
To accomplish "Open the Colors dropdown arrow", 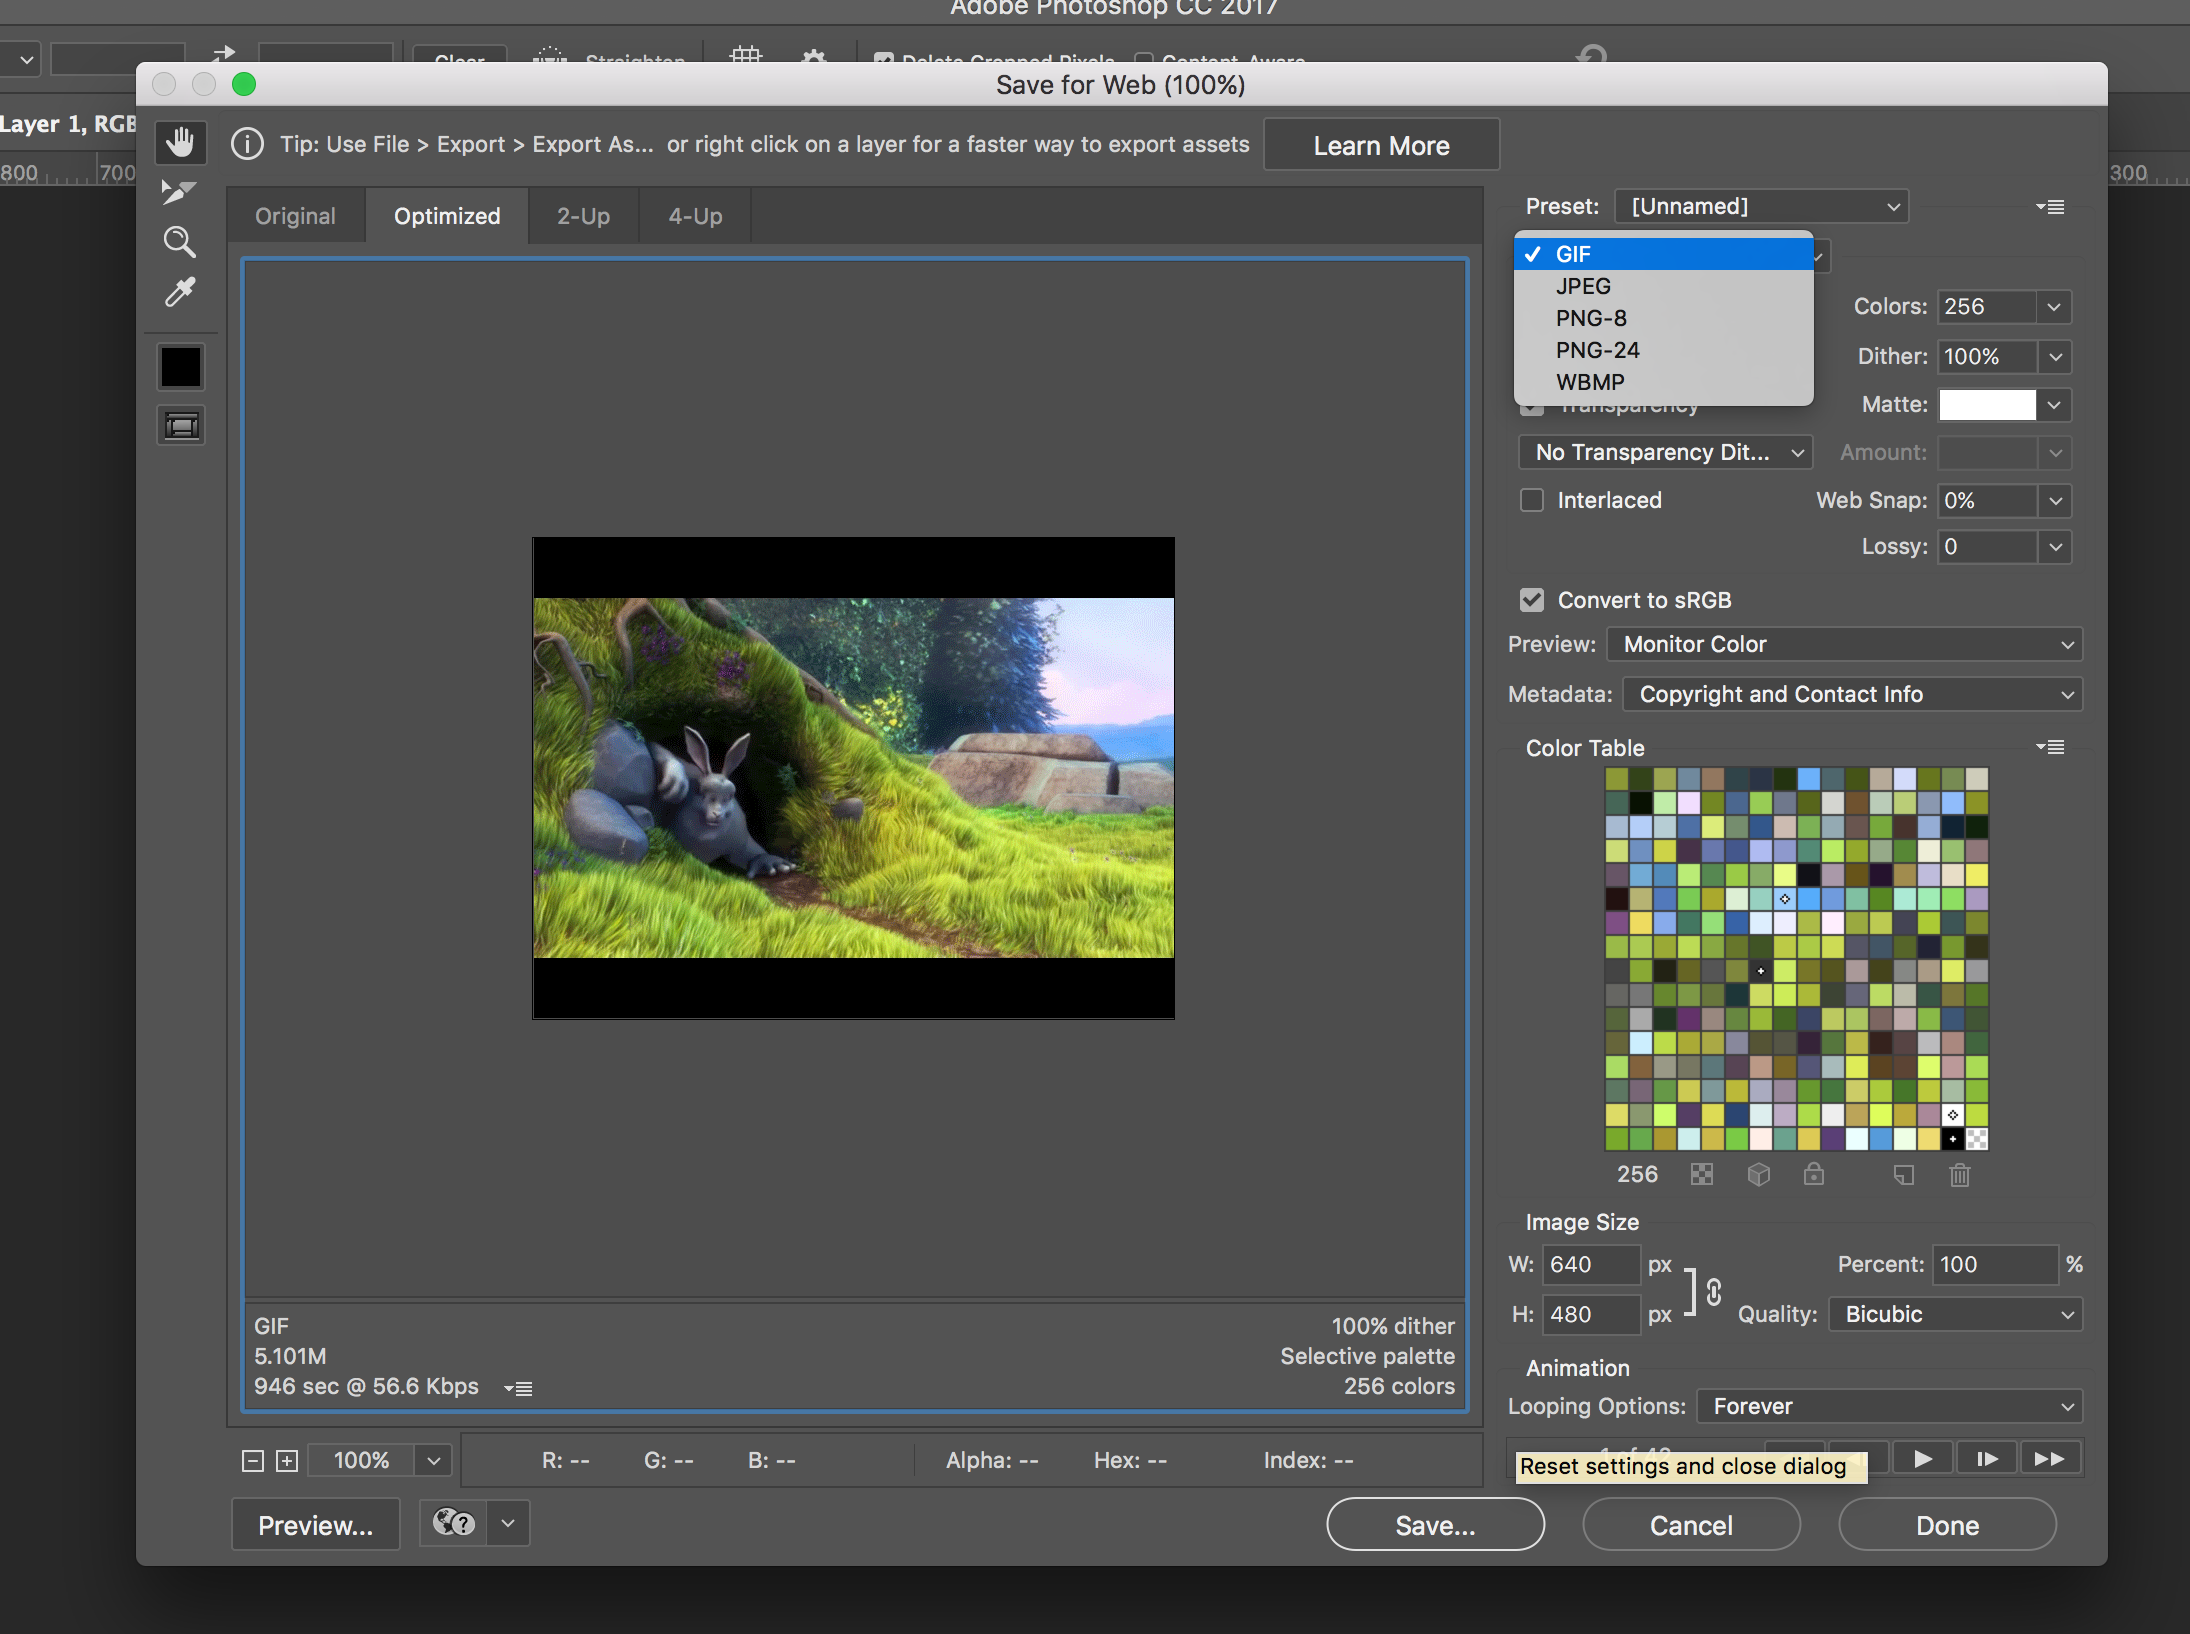I will (2054, 307).
